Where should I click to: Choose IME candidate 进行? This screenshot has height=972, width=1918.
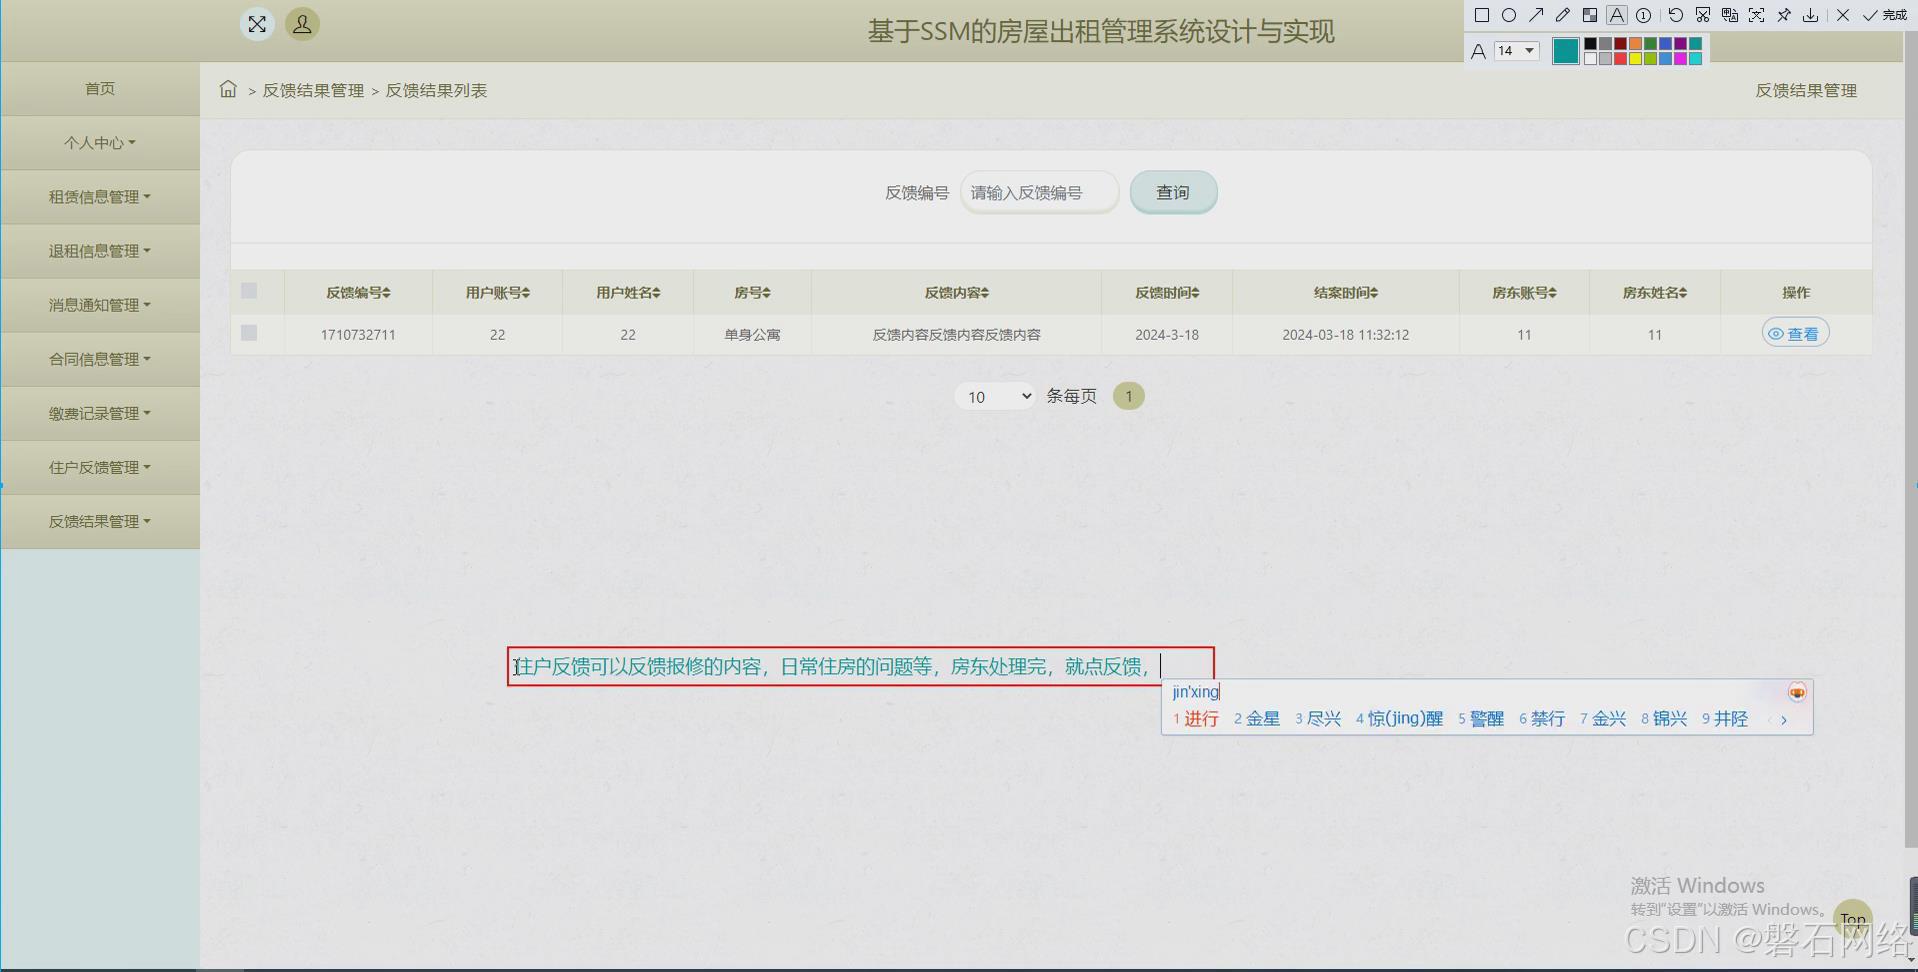point(1196,719)
